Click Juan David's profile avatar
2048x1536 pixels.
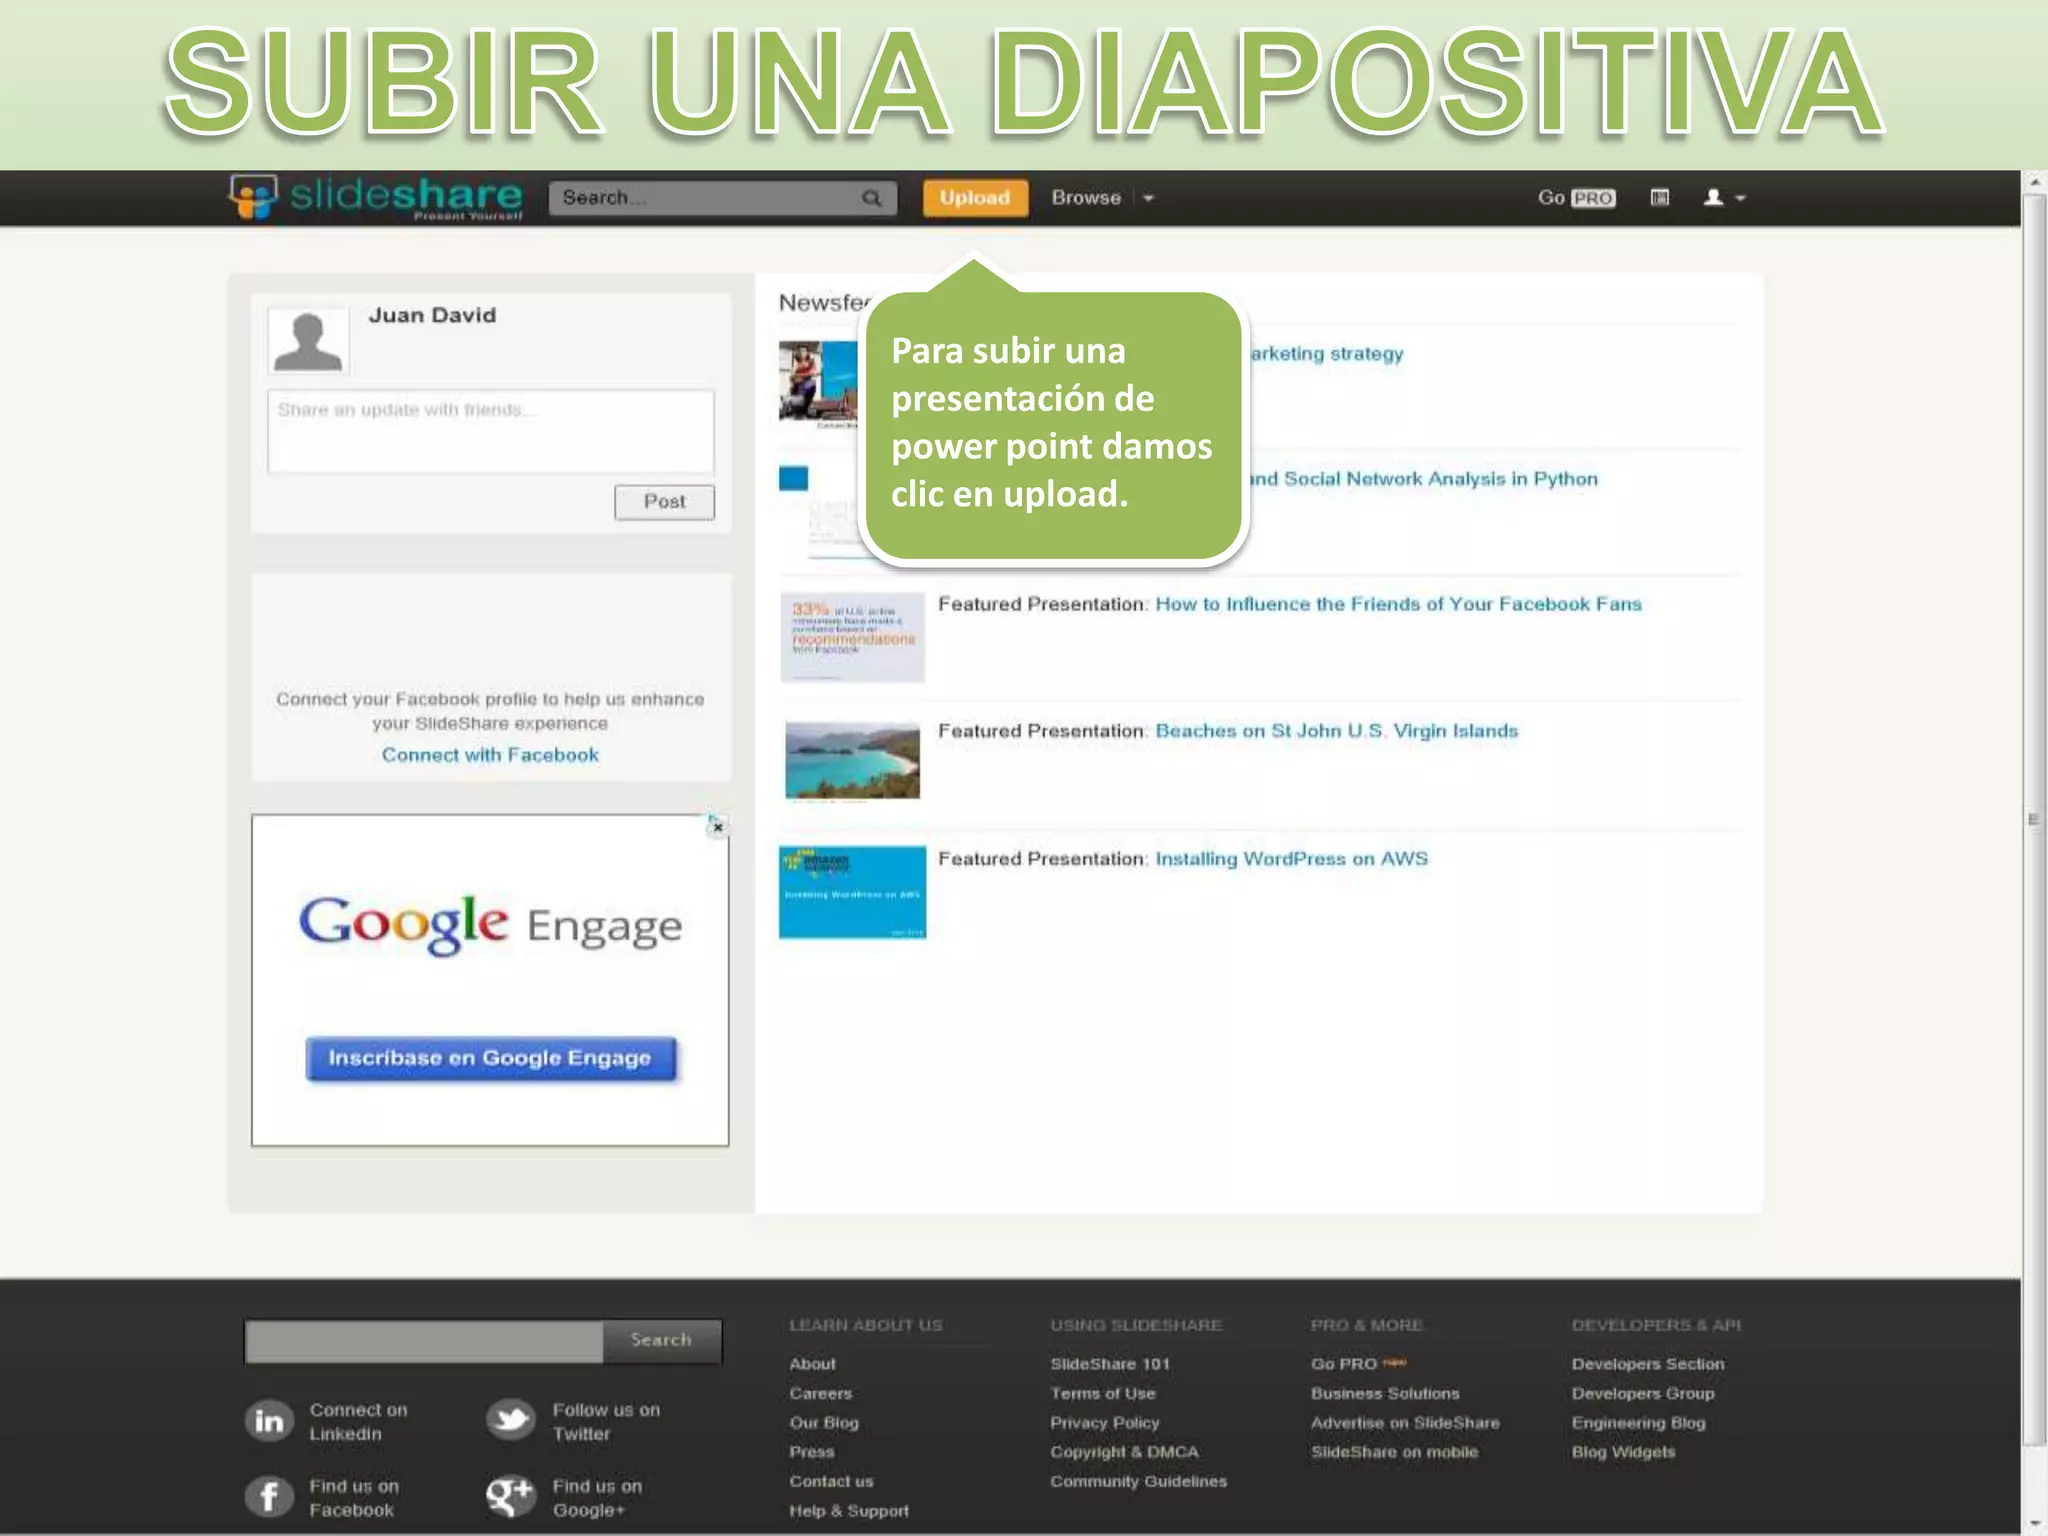point(308,341)
